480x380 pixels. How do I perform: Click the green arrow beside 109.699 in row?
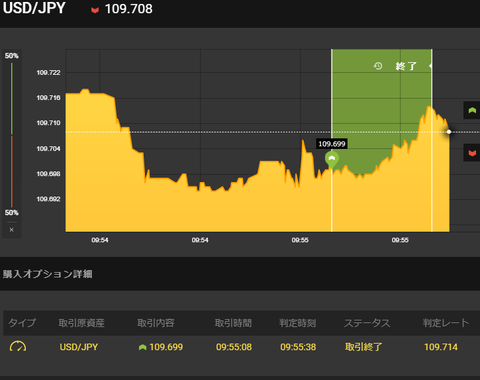coord(142,347)
